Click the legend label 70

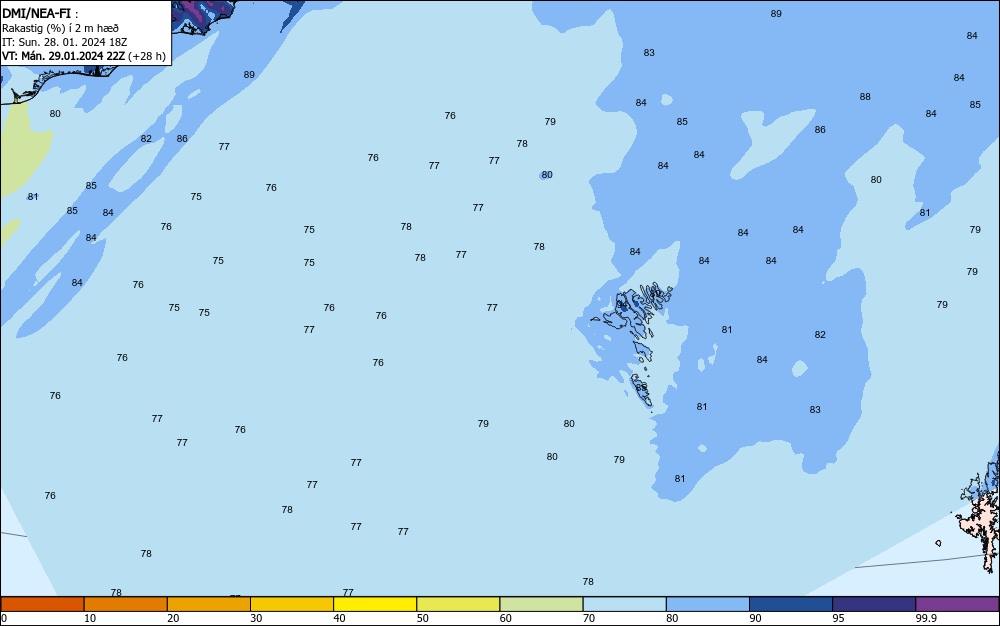pyautogui.click(x=589, y=618)
